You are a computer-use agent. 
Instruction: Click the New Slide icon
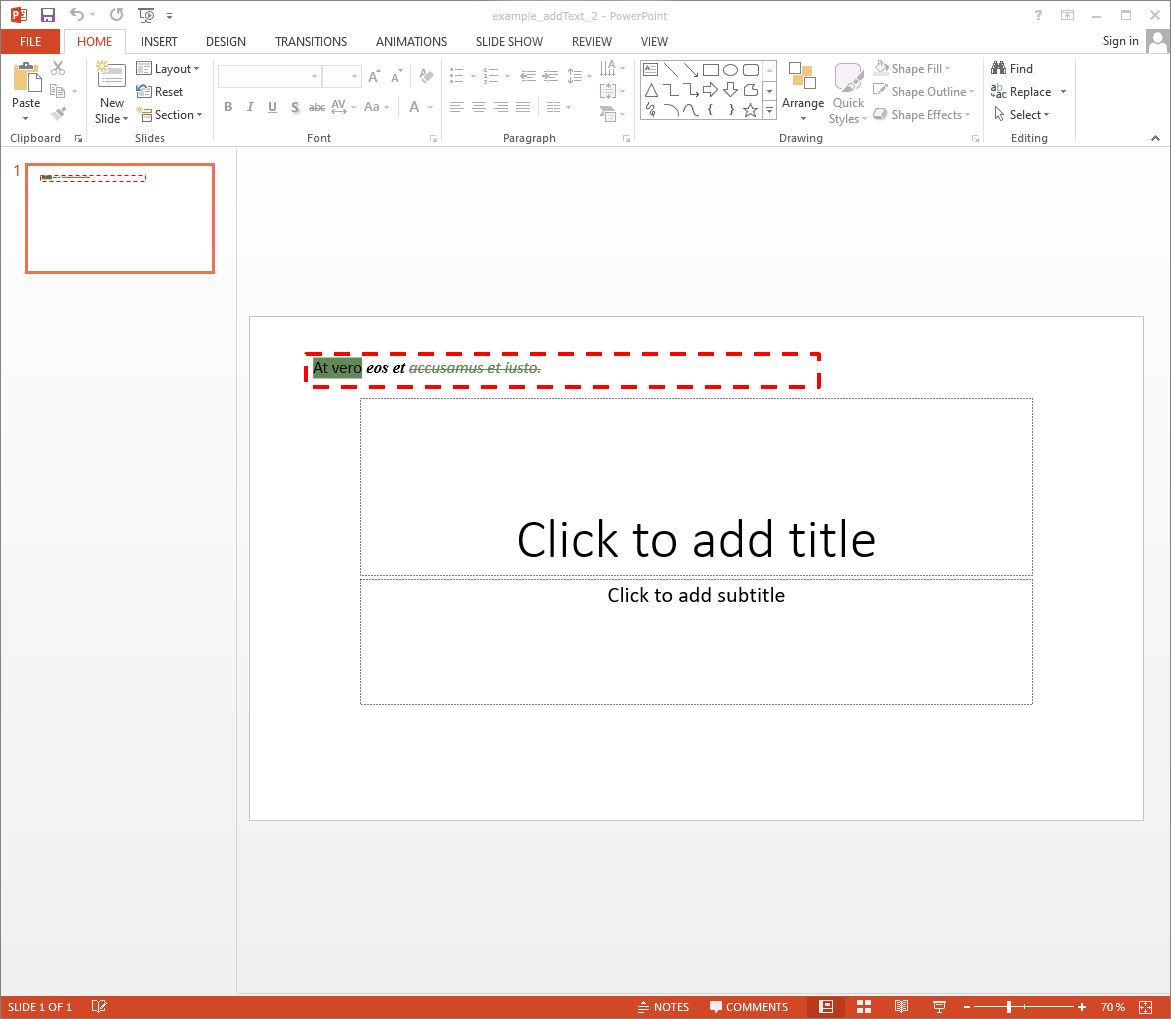coord(111,75)
